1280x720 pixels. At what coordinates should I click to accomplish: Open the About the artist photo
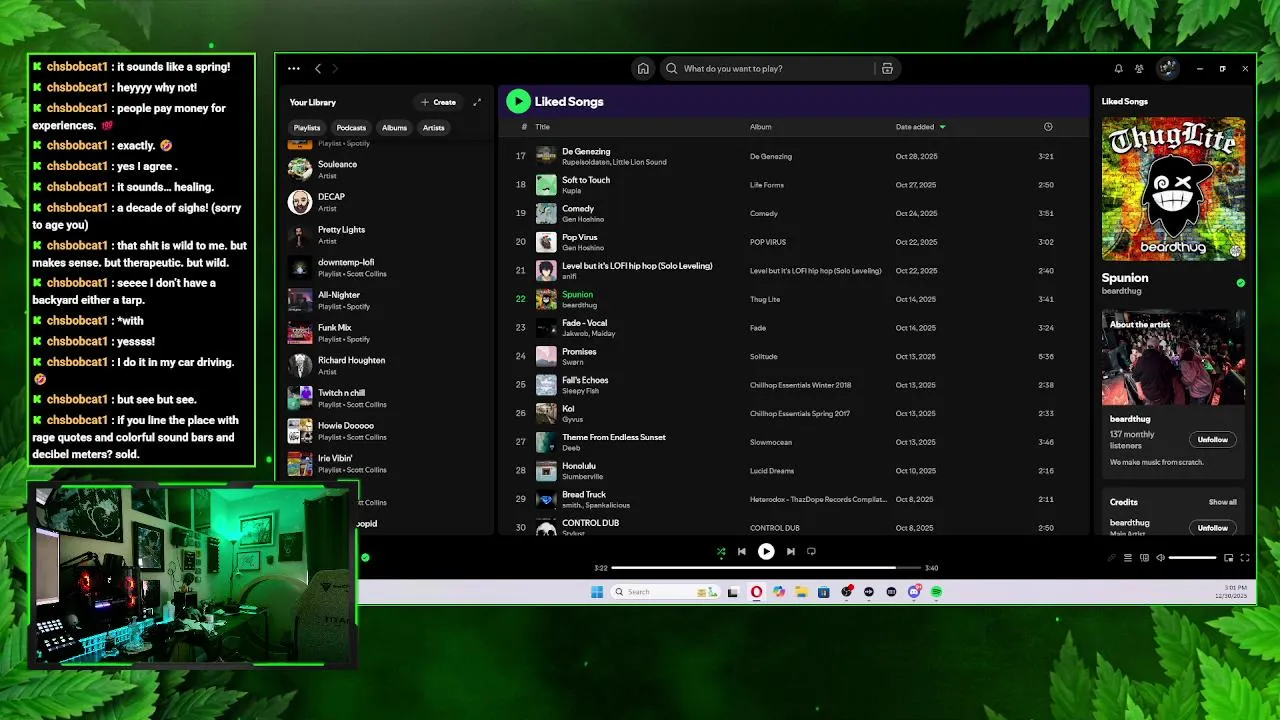1174,357
